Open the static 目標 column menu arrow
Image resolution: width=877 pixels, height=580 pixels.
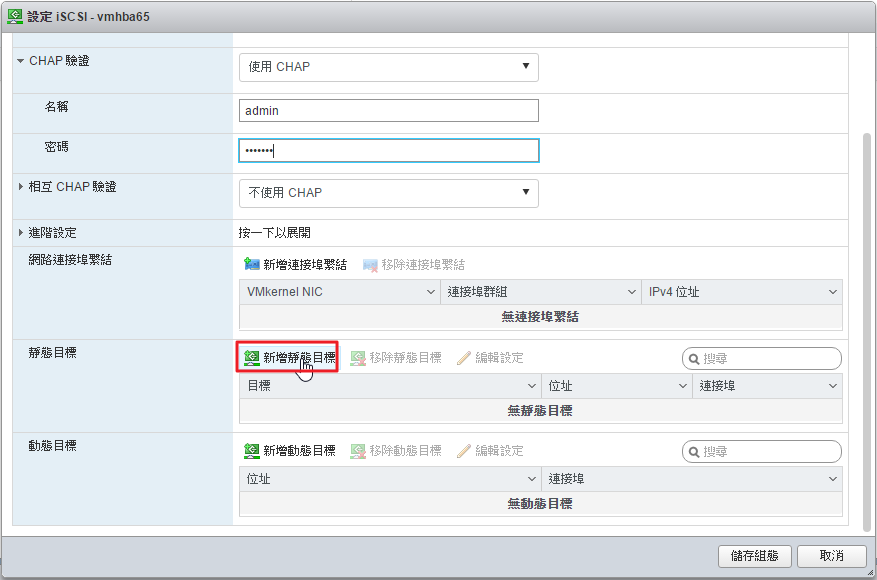532,386
